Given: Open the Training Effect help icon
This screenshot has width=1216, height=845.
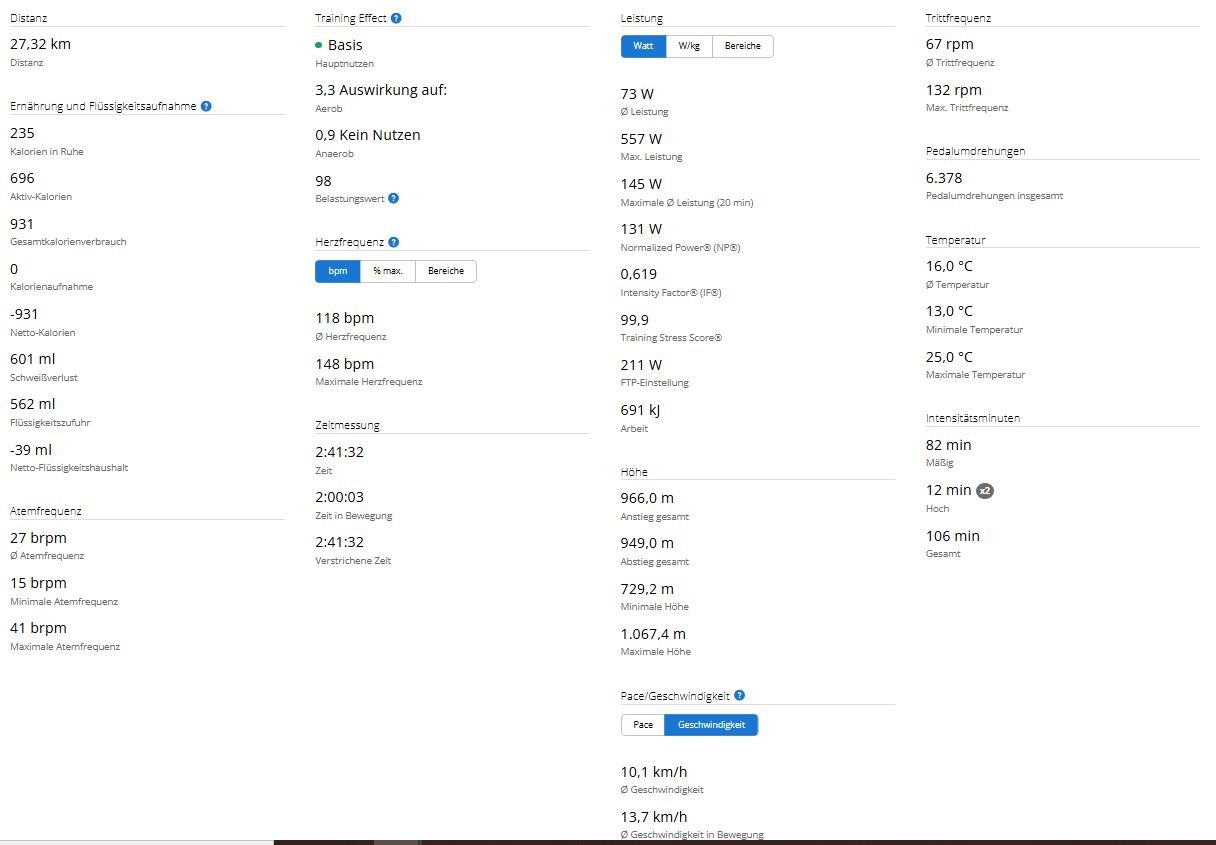Looking at the screenshot, I should click(397, 18).
